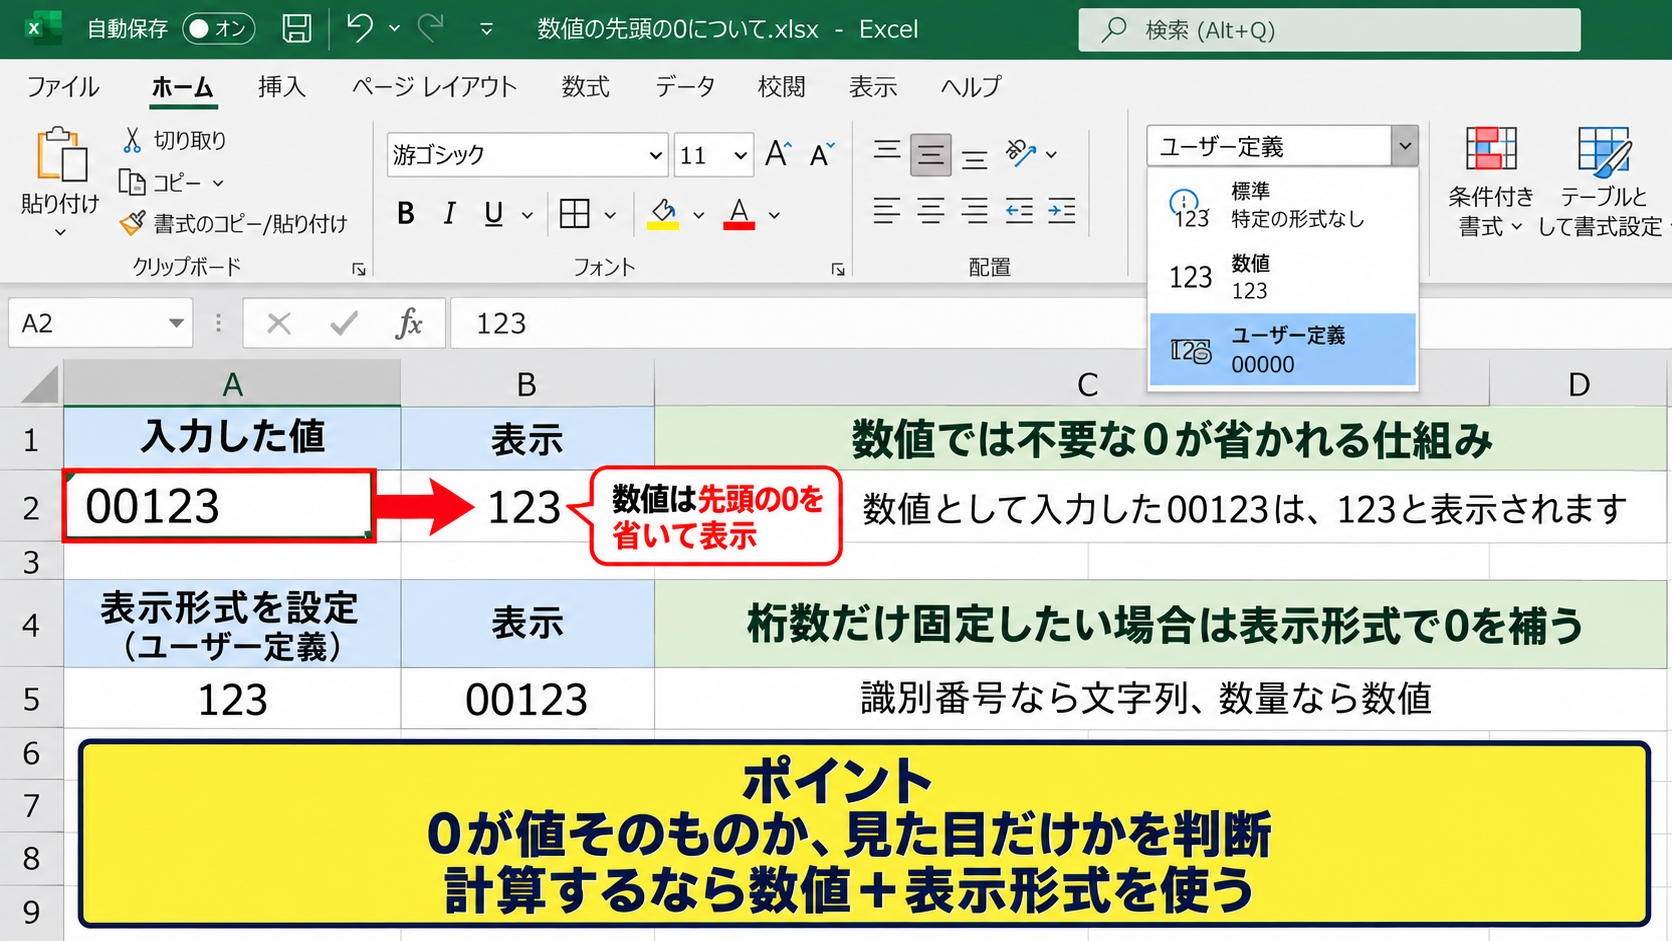Increase indent in alignment group

[1062, 211]
